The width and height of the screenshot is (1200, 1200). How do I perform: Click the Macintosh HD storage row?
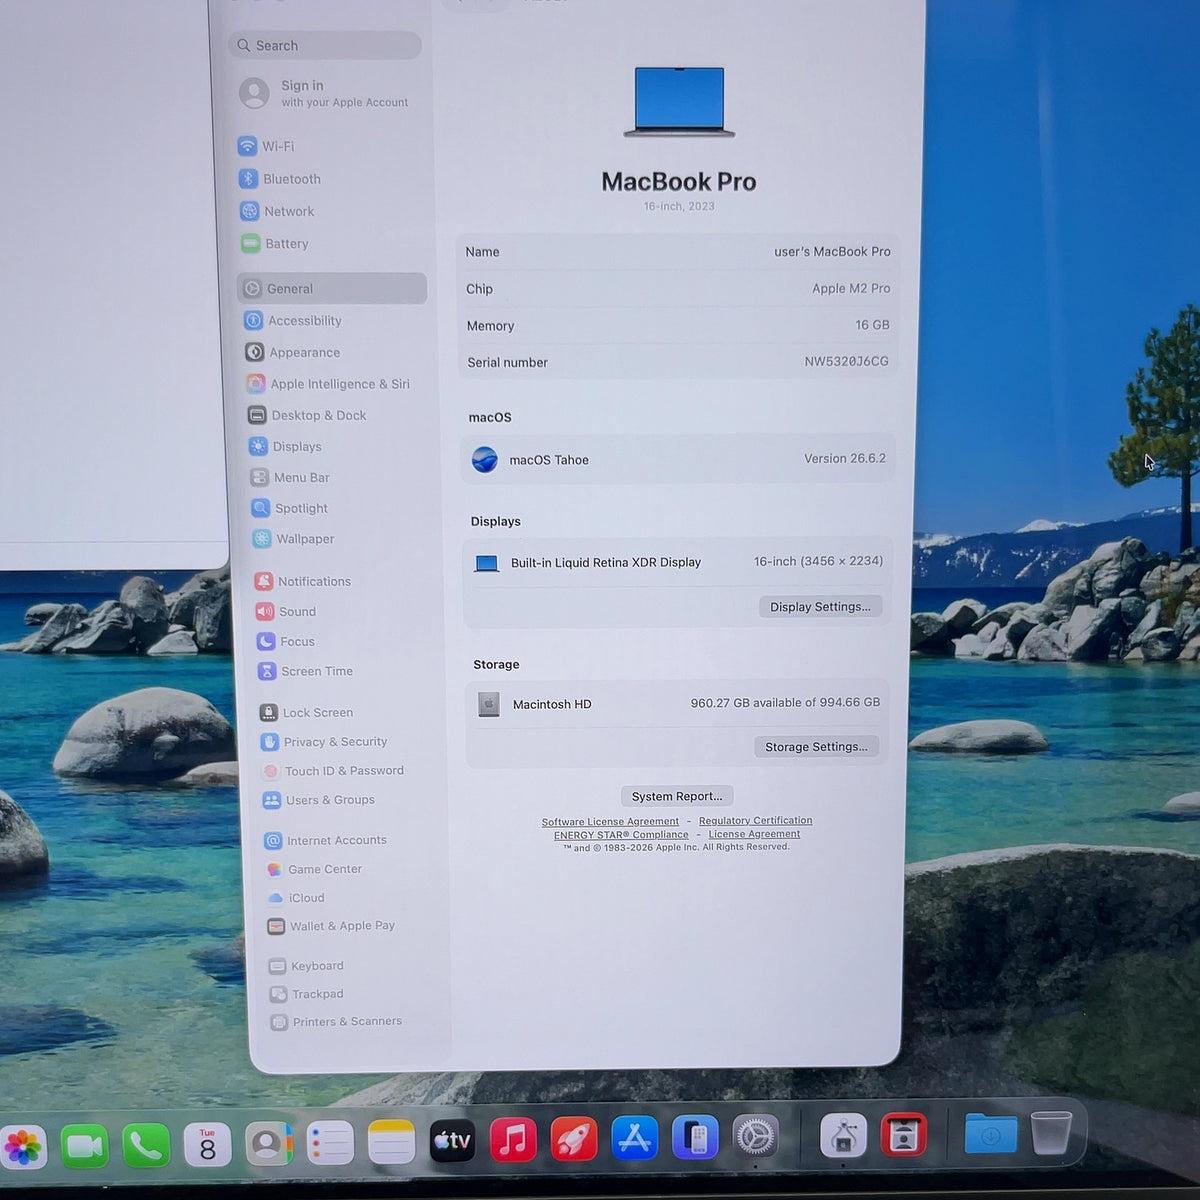tap(679, 703)
